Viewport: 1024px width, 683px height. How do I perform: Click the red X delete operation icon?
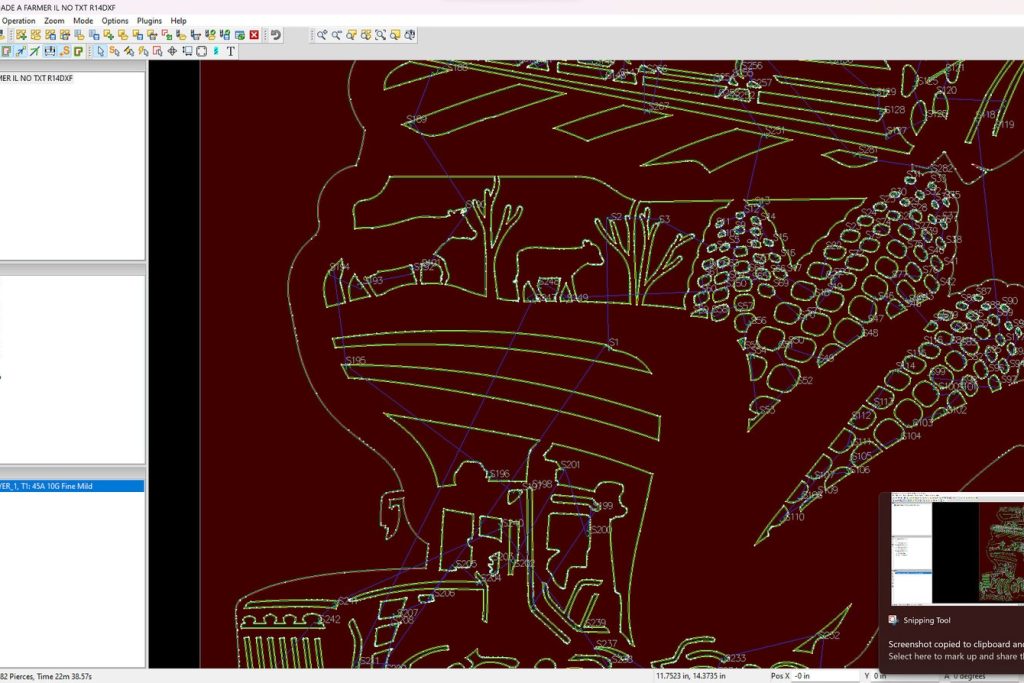(254, 35)
